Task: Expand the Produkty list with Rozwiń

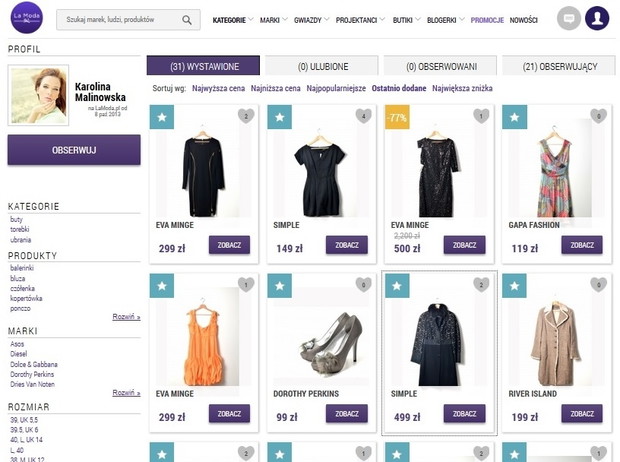Action: [126, 316]
